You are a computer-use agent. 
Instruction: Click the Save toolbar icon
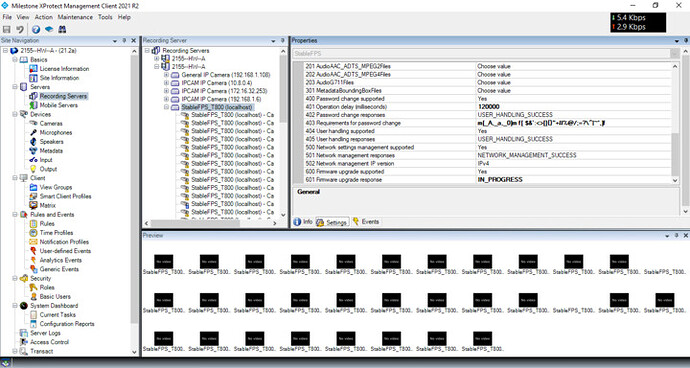pos(7,29)
